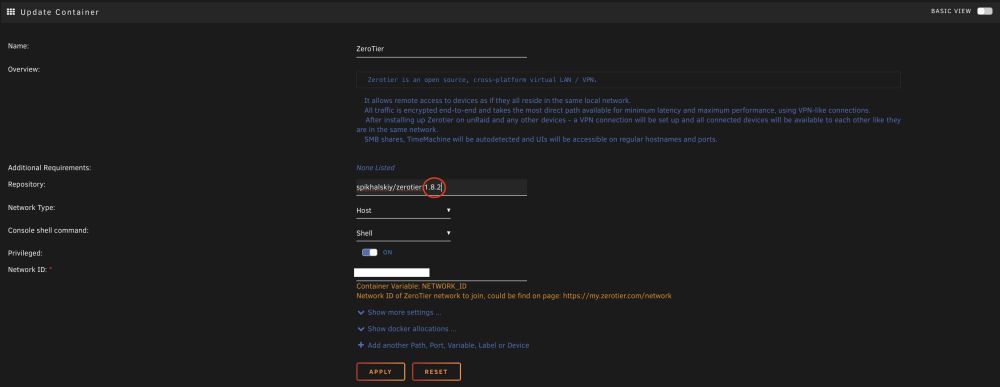Toggle the Basic View switch
The image size is (1000, 387).
click(x=985, y=11)
